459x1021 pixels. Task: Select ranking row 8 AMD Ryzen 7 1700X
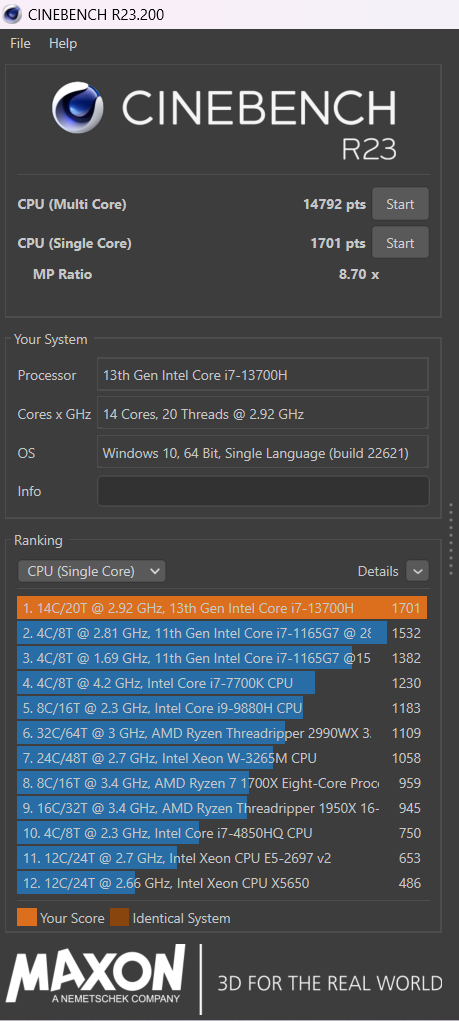222,783
